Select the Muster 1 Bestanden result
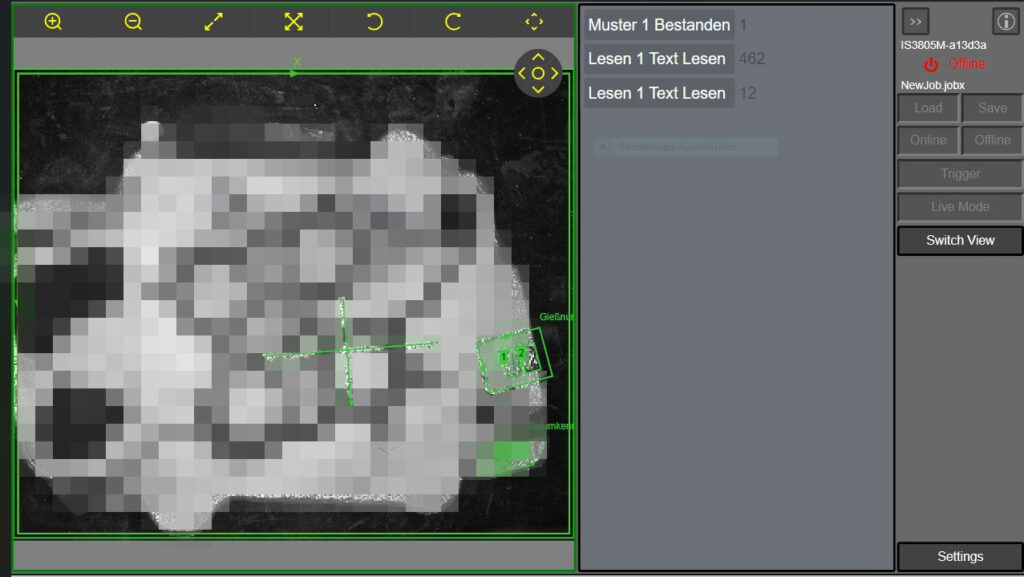 click(658, 25)
